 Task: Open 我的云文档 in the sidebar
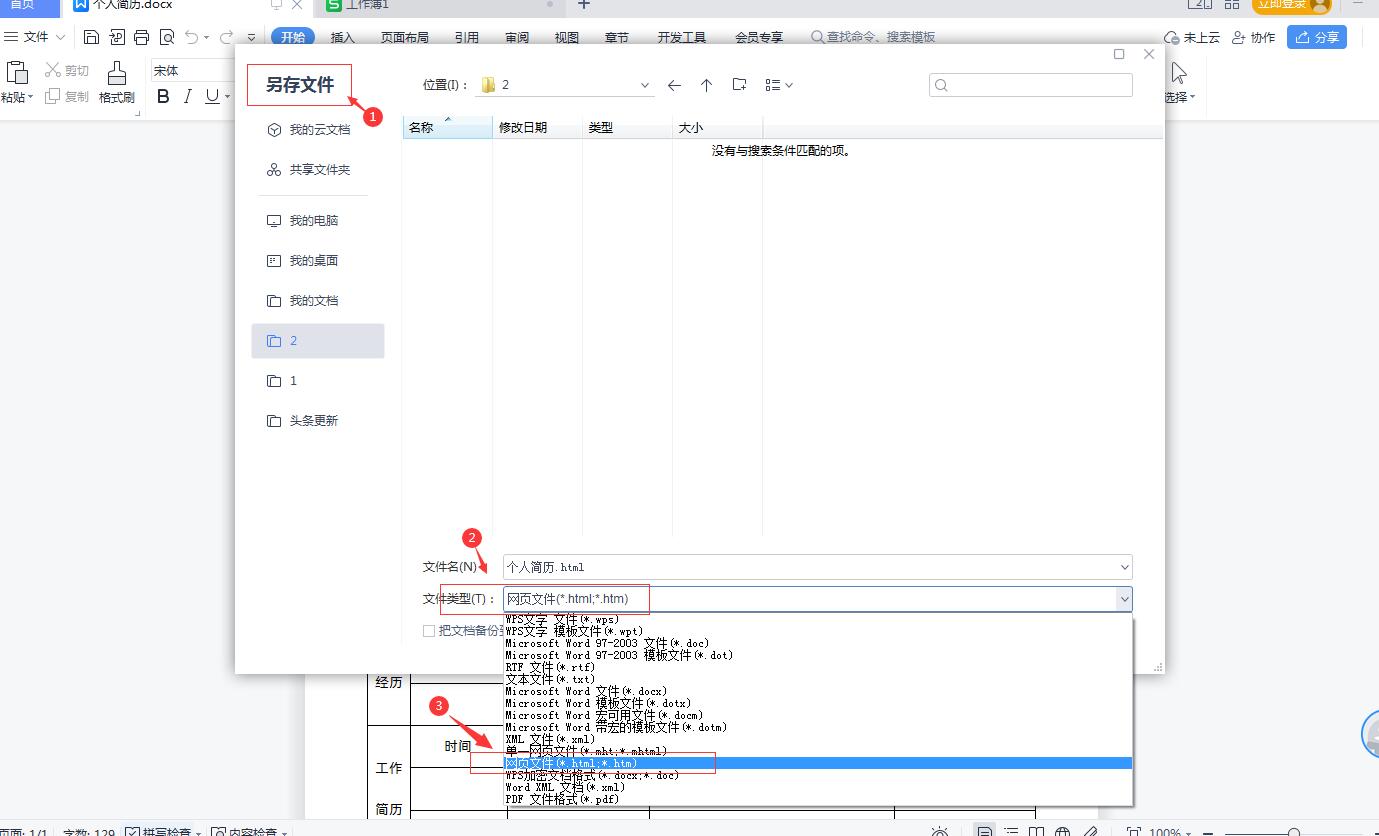(319, 130)
